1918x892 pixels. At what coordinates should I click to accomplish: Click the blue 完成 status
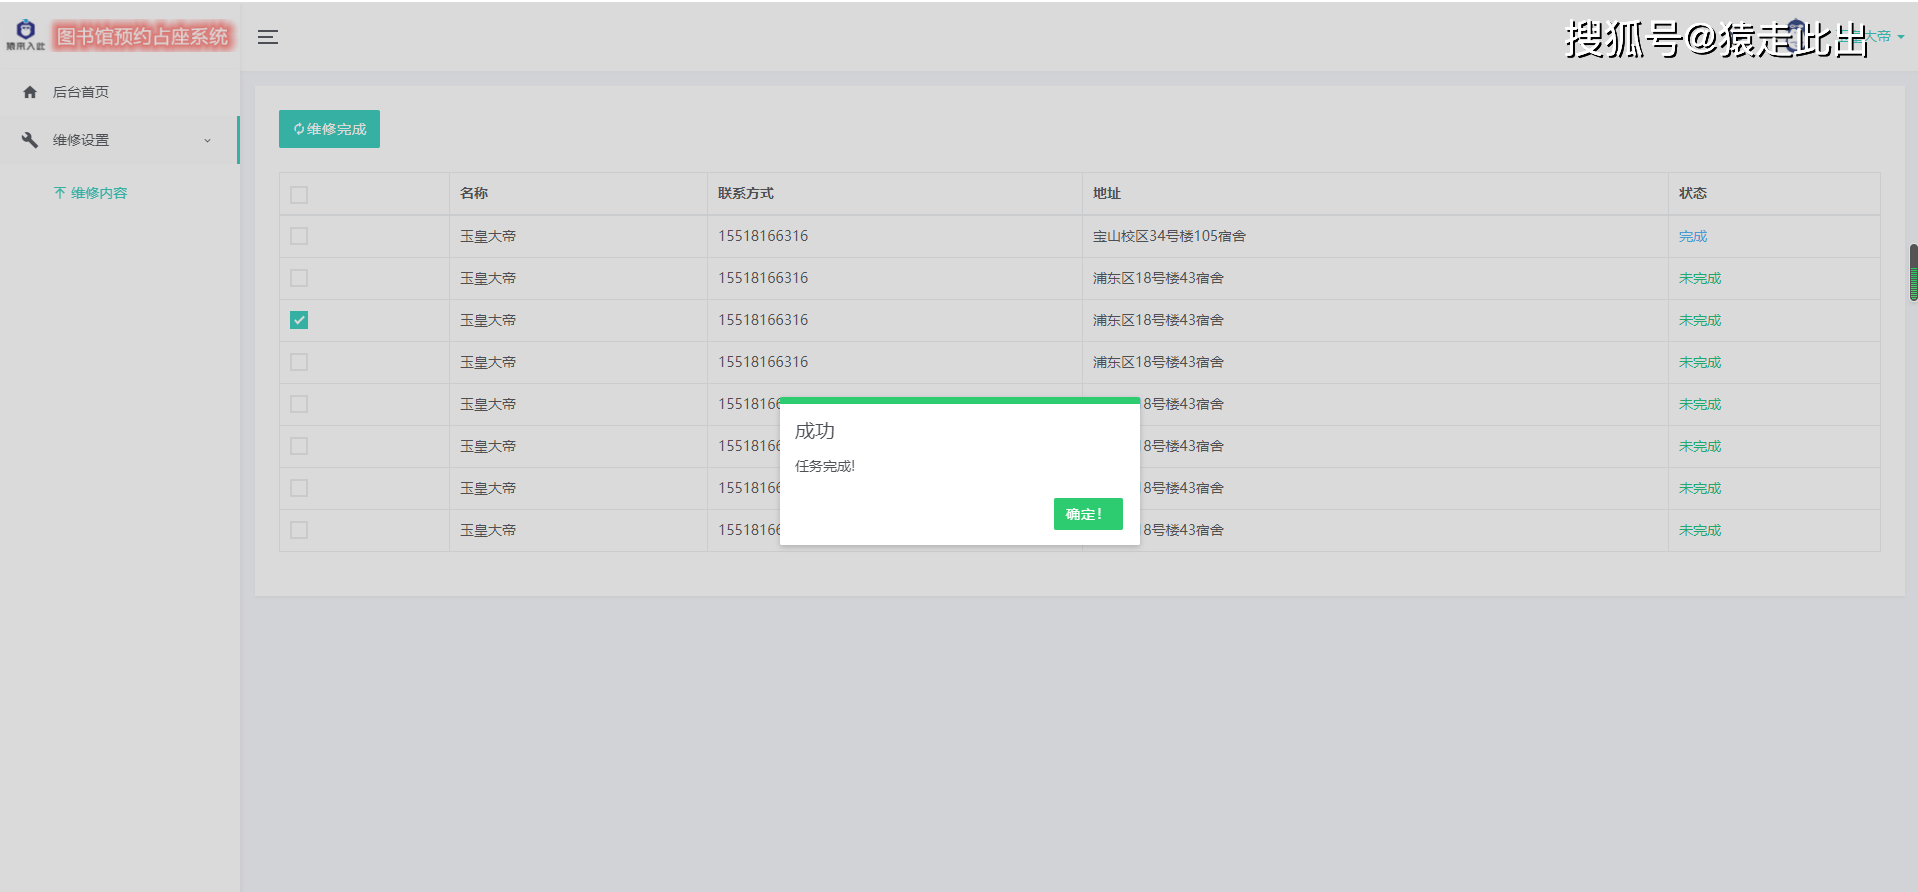tap(1693, 236)
